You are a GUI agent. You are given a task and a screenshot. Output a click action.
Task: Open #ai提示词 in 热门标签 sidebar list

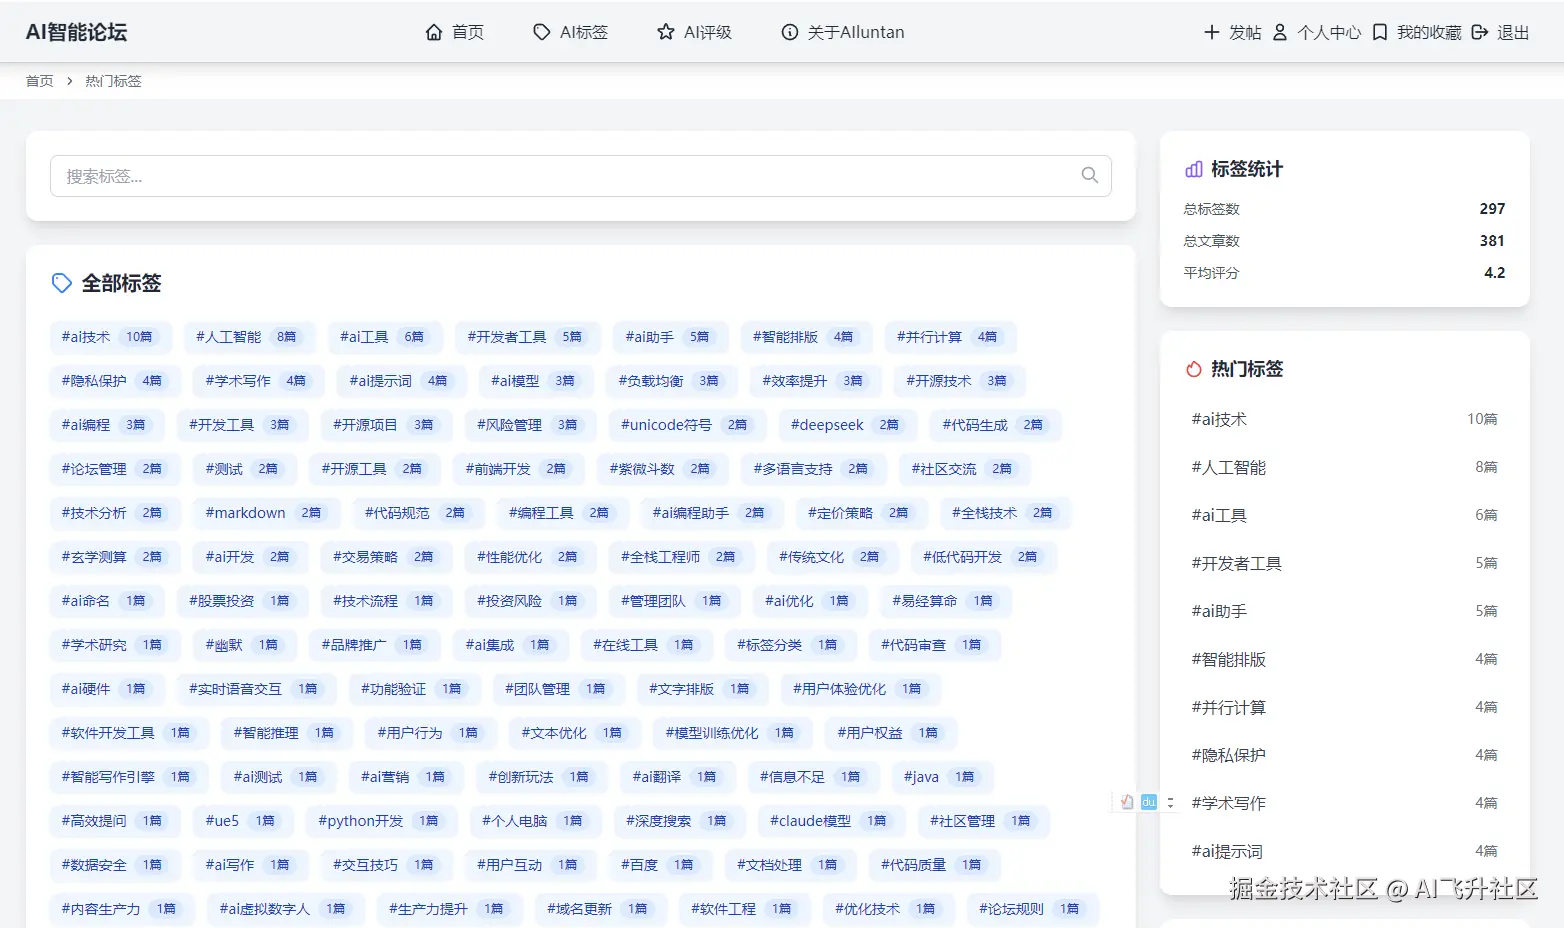1344,851
